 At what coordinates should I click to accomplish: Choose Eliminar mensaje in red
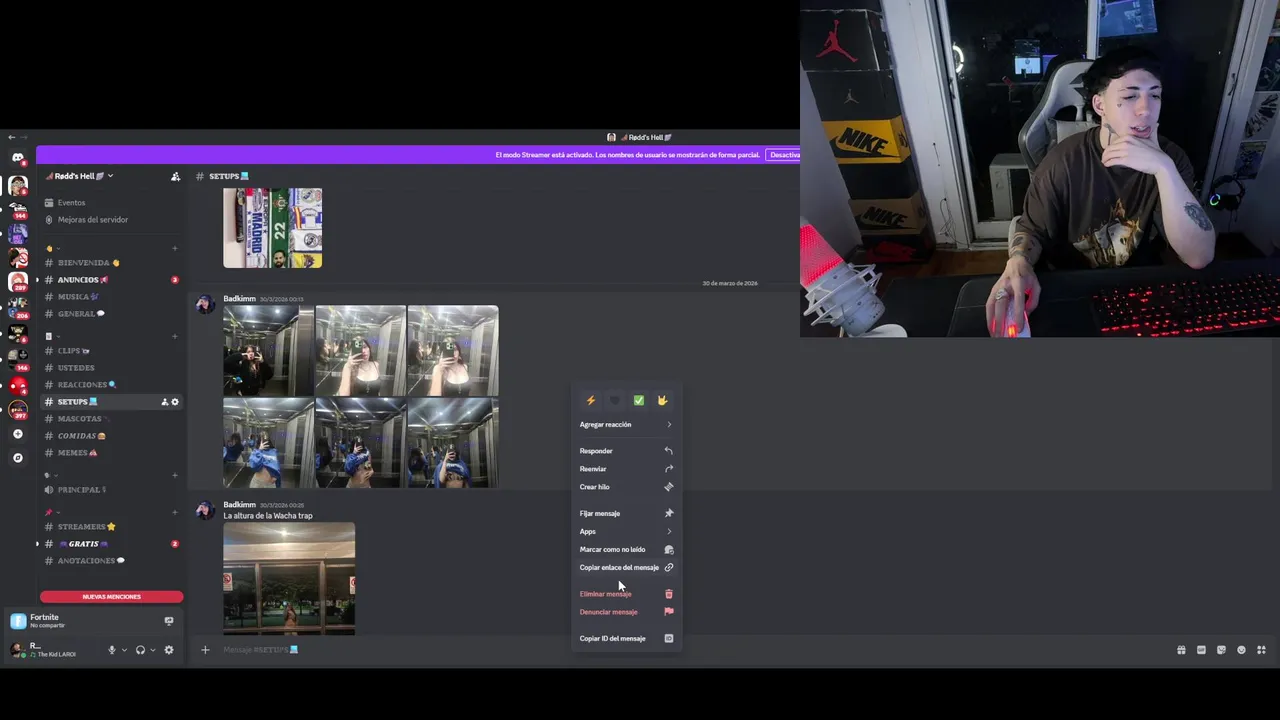pos(626,594)
